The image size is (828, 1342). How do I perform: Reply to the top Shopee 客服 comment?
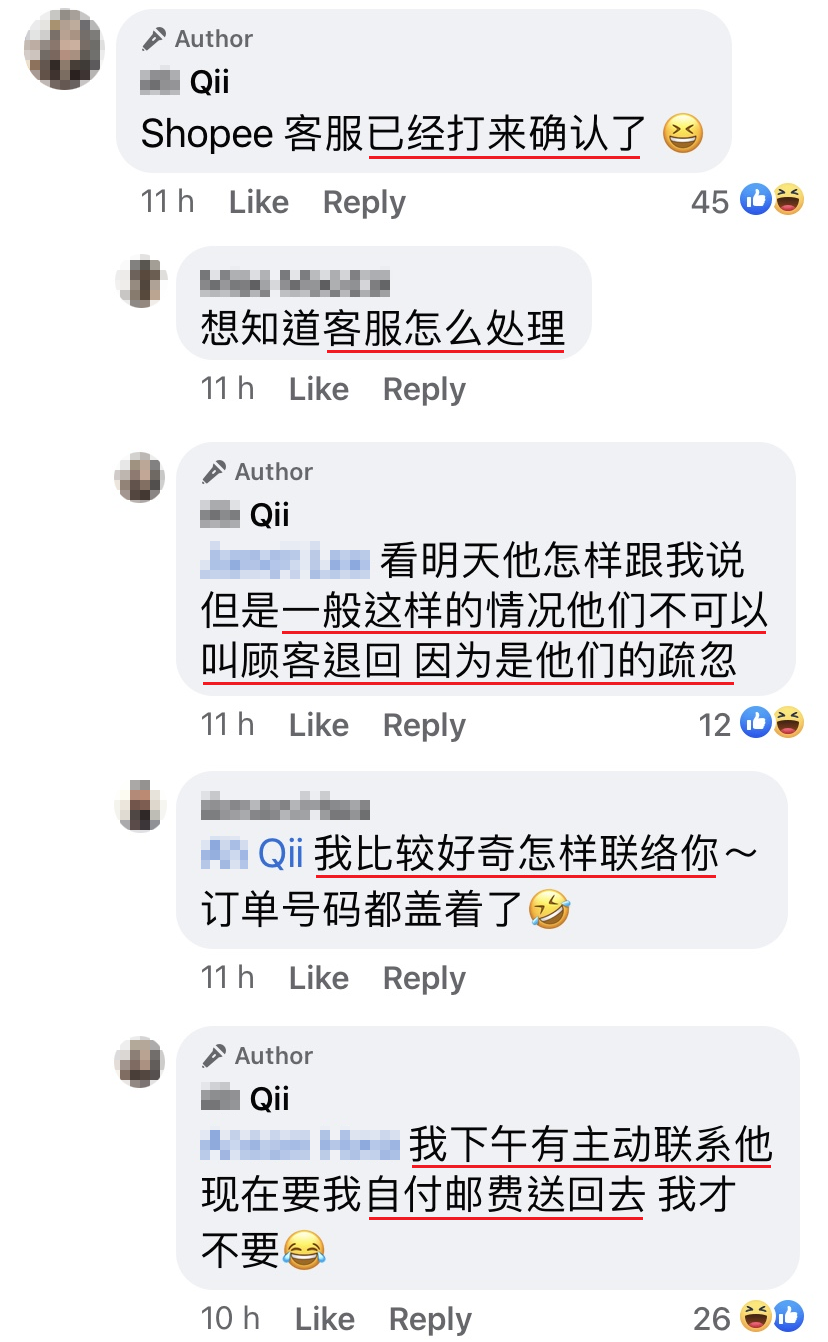(364, 202)
